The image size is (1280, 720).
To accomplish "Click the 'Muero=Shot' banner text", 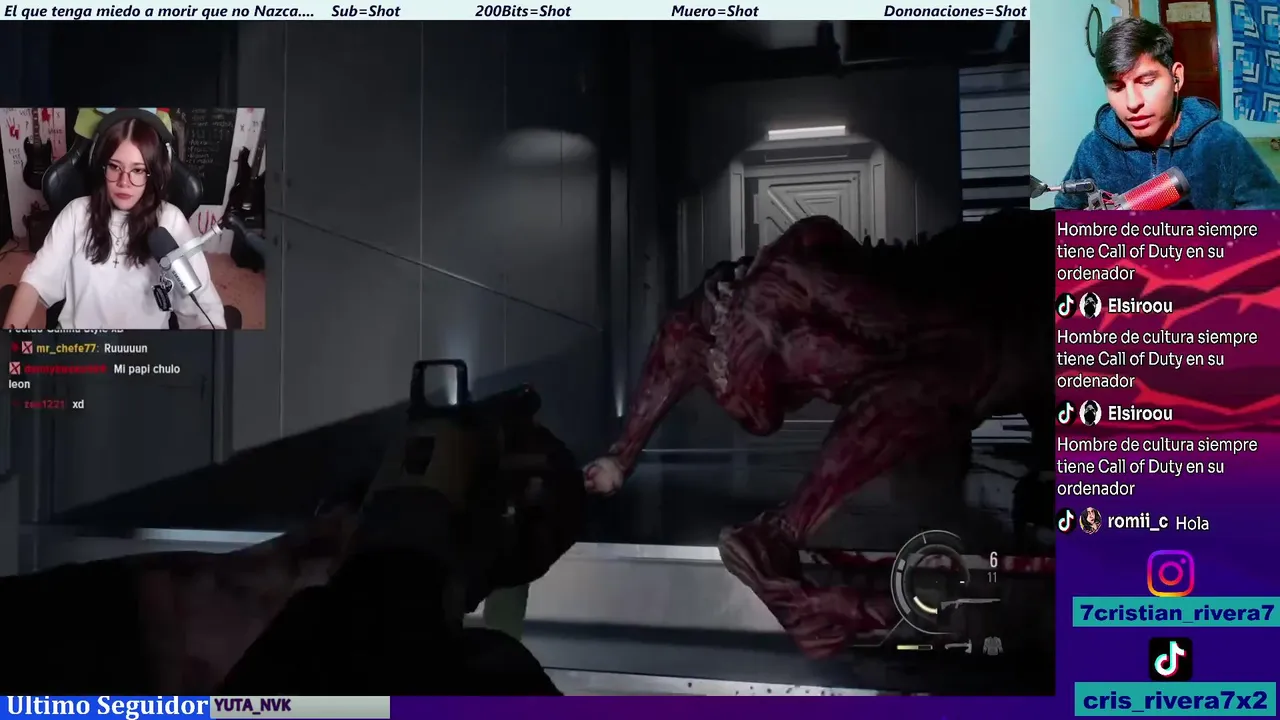I will coord(714,11).
